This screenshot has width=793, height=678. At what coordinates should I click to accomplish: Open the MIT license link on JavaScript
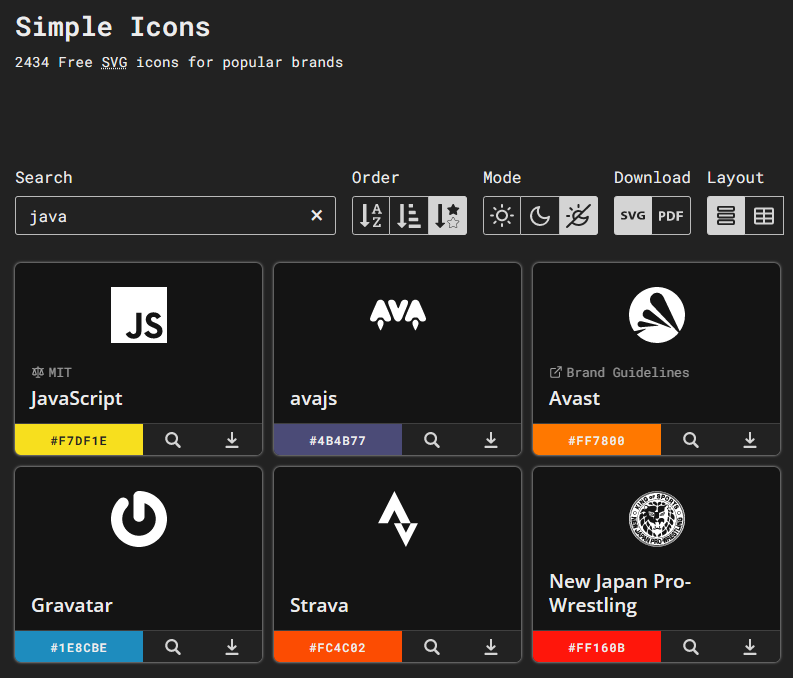52,373
